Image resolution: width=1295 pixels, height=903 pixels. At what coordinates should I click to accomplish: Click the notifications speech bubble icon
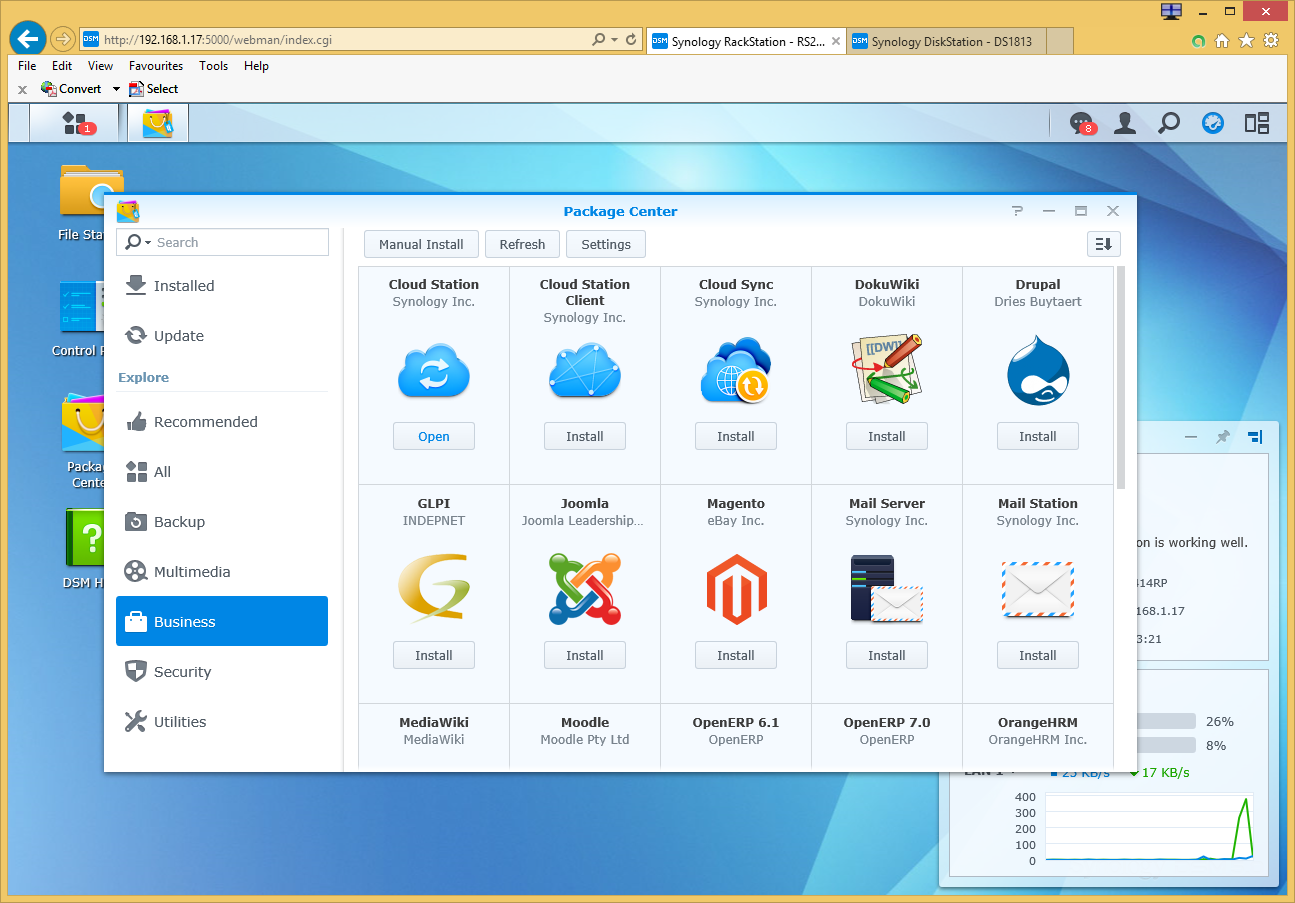[x=1081, y=123]
